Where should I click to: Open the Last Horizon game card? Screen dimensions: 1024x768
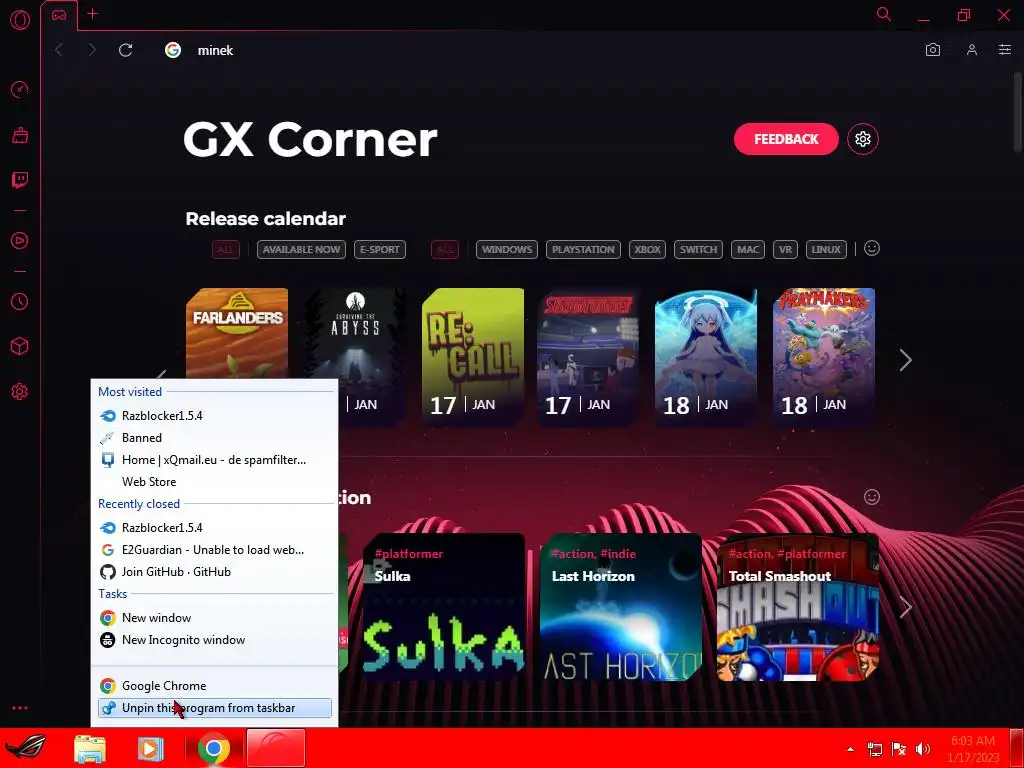621,607
